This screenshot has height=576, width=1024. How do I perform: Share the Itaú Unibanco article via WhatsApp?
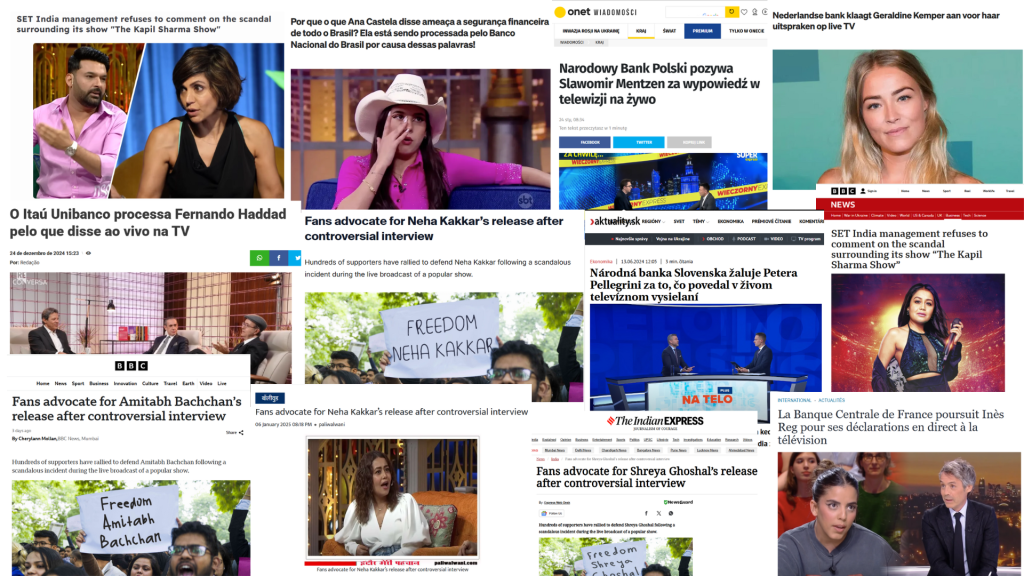point(259,258)
